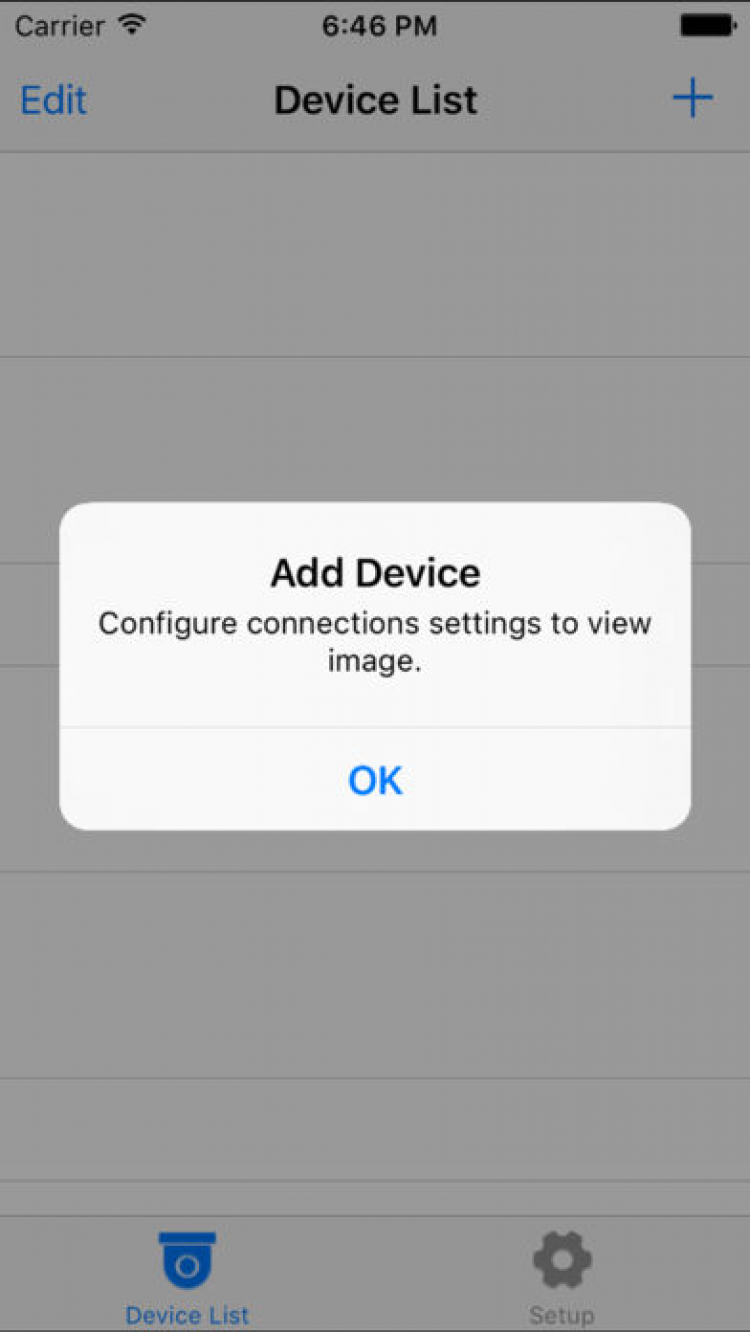750x1332 pixels.
Task: Tap the Configure connections settings message text
Action: pyautogui.click(x=375, y=641)
